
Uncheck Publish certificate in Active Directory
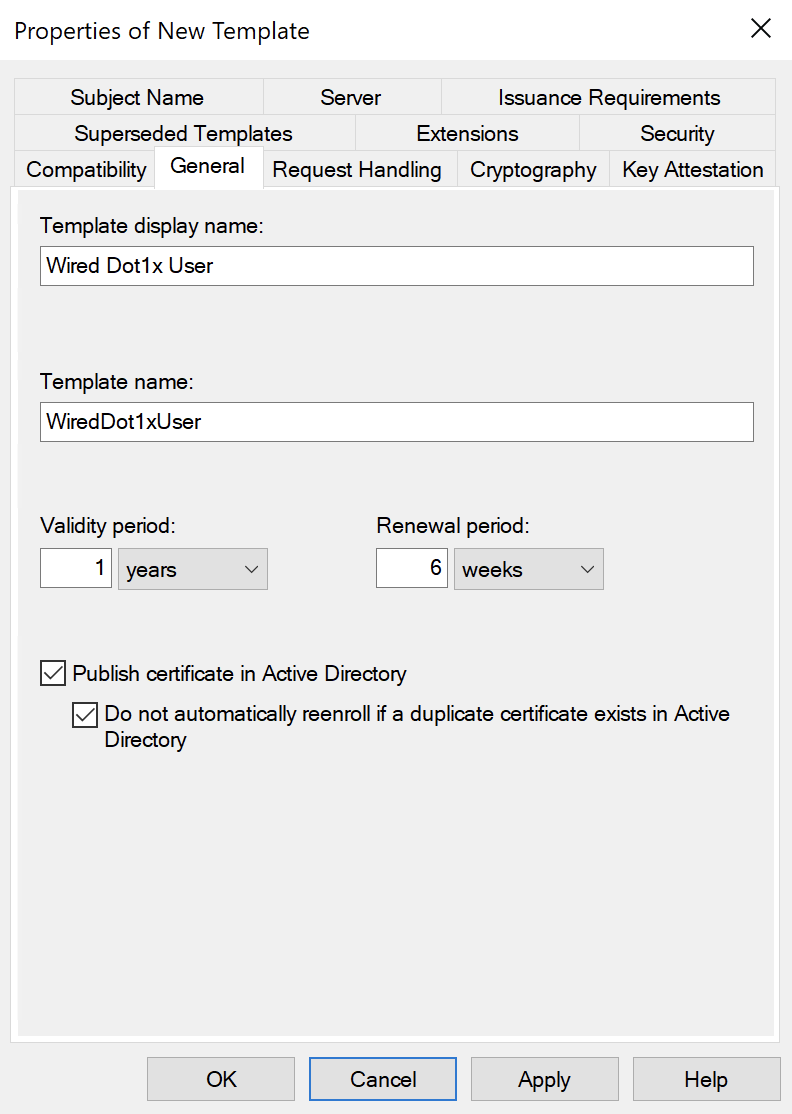53,674
